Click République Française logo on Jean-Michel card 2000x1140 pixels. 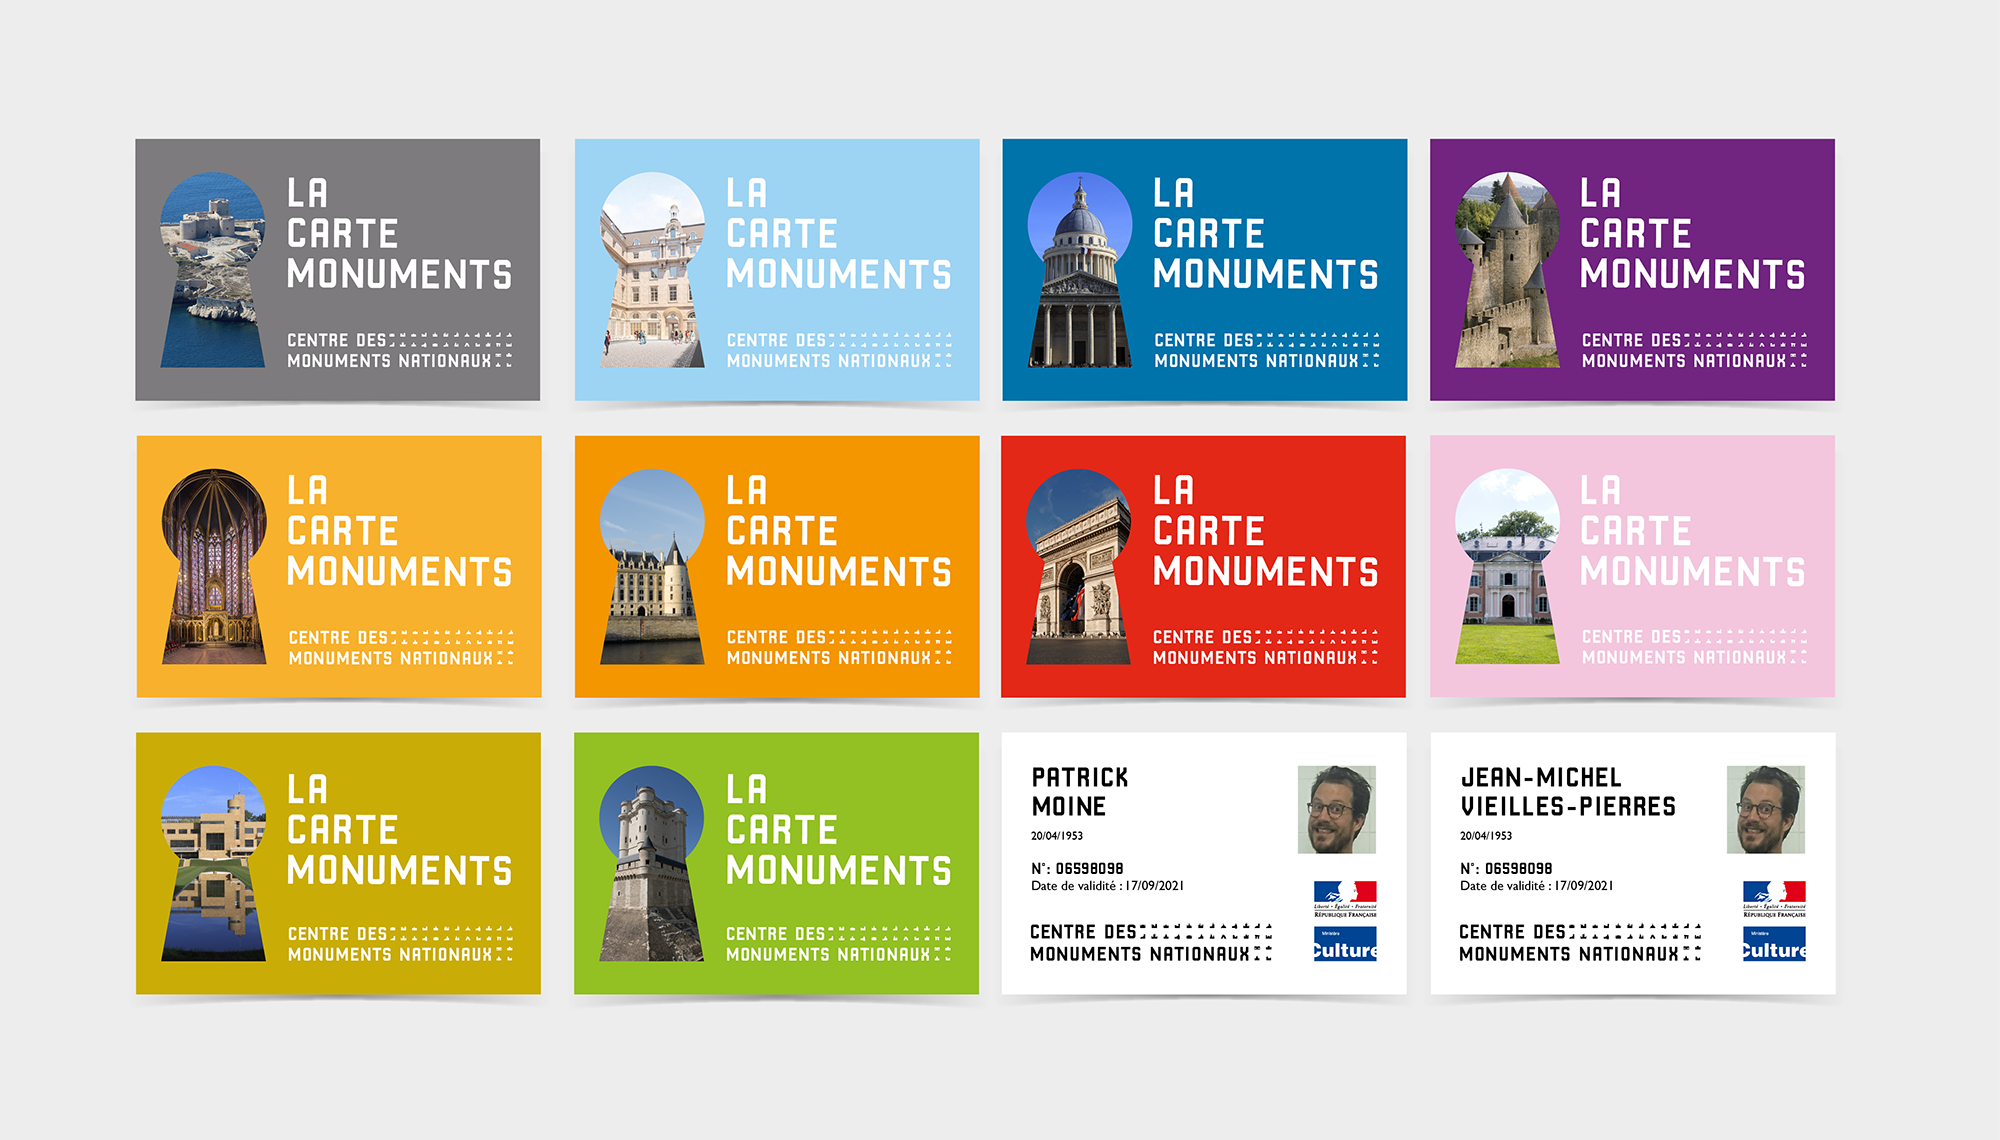tap(1774, 899)
